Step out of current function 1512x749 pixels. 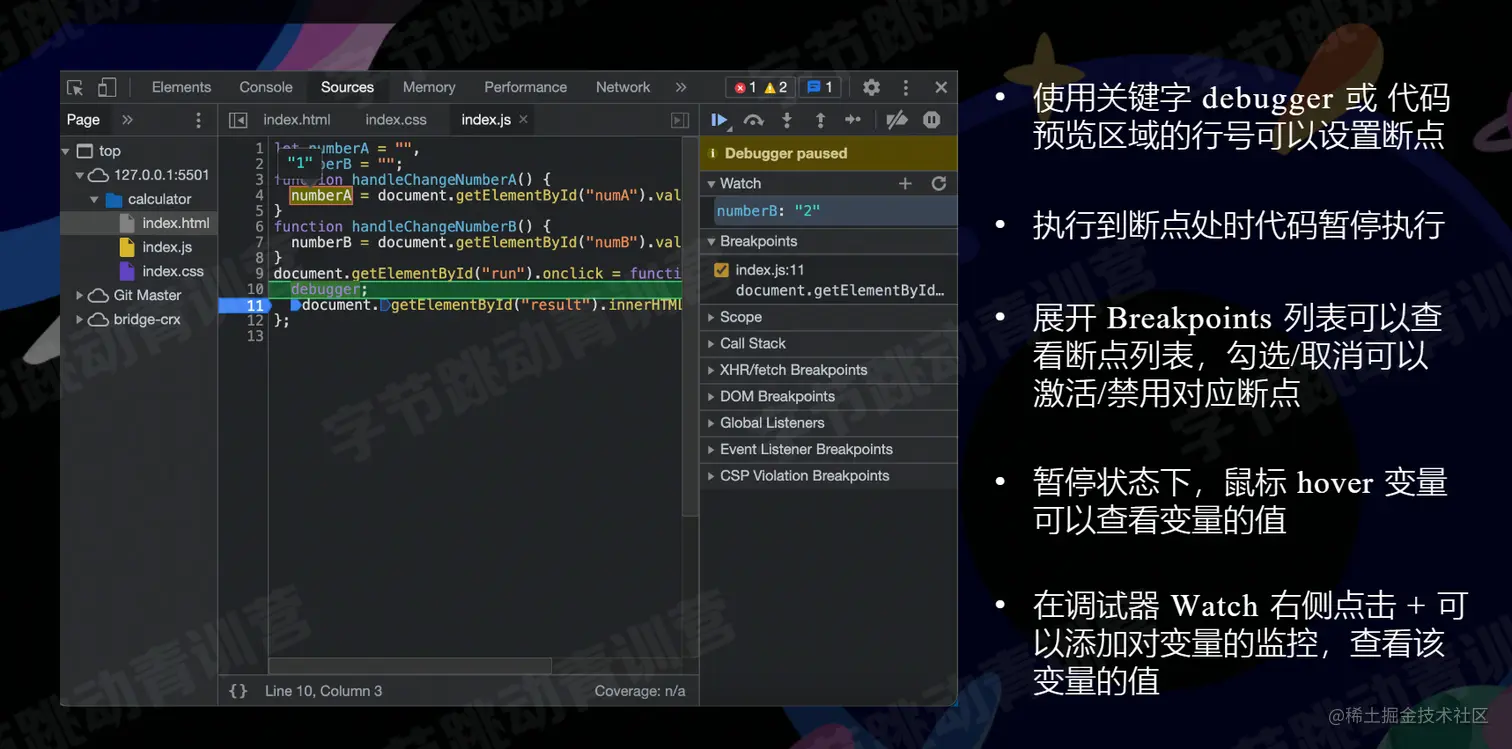click(820, 120)
